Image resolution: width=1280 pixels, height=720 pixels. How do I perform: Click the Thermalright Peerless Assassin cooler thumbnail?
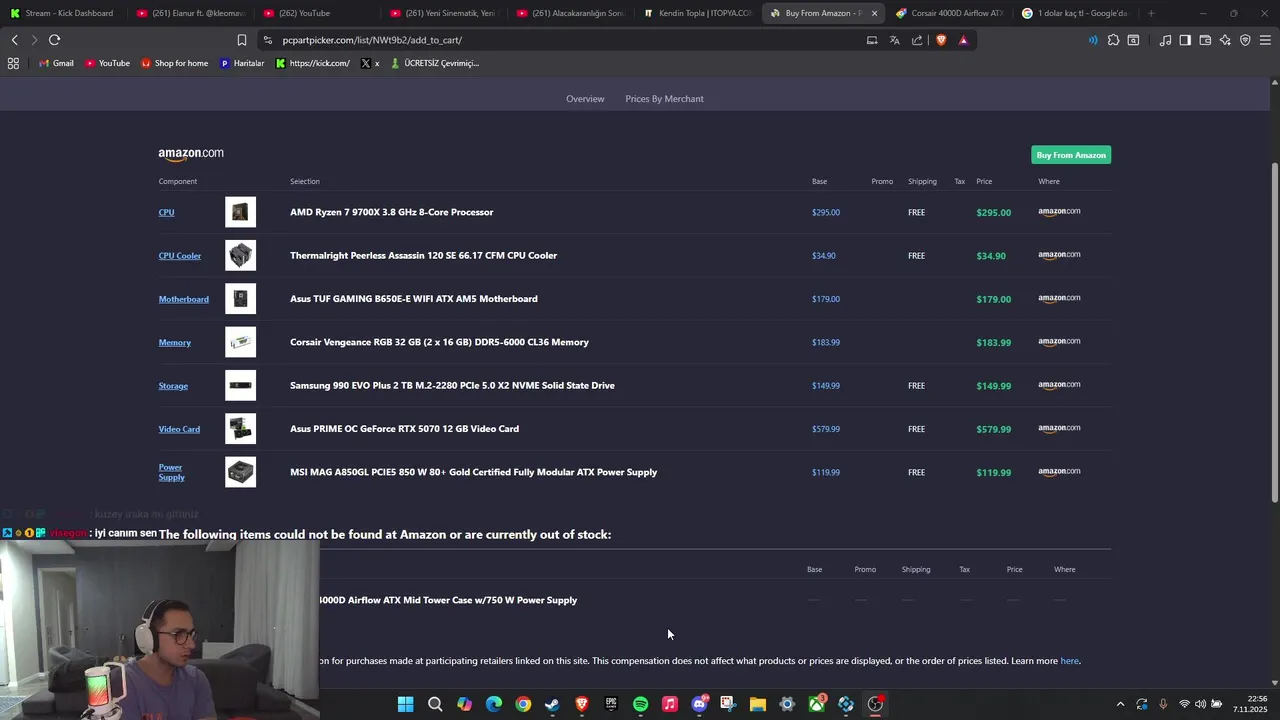(240, 255)
